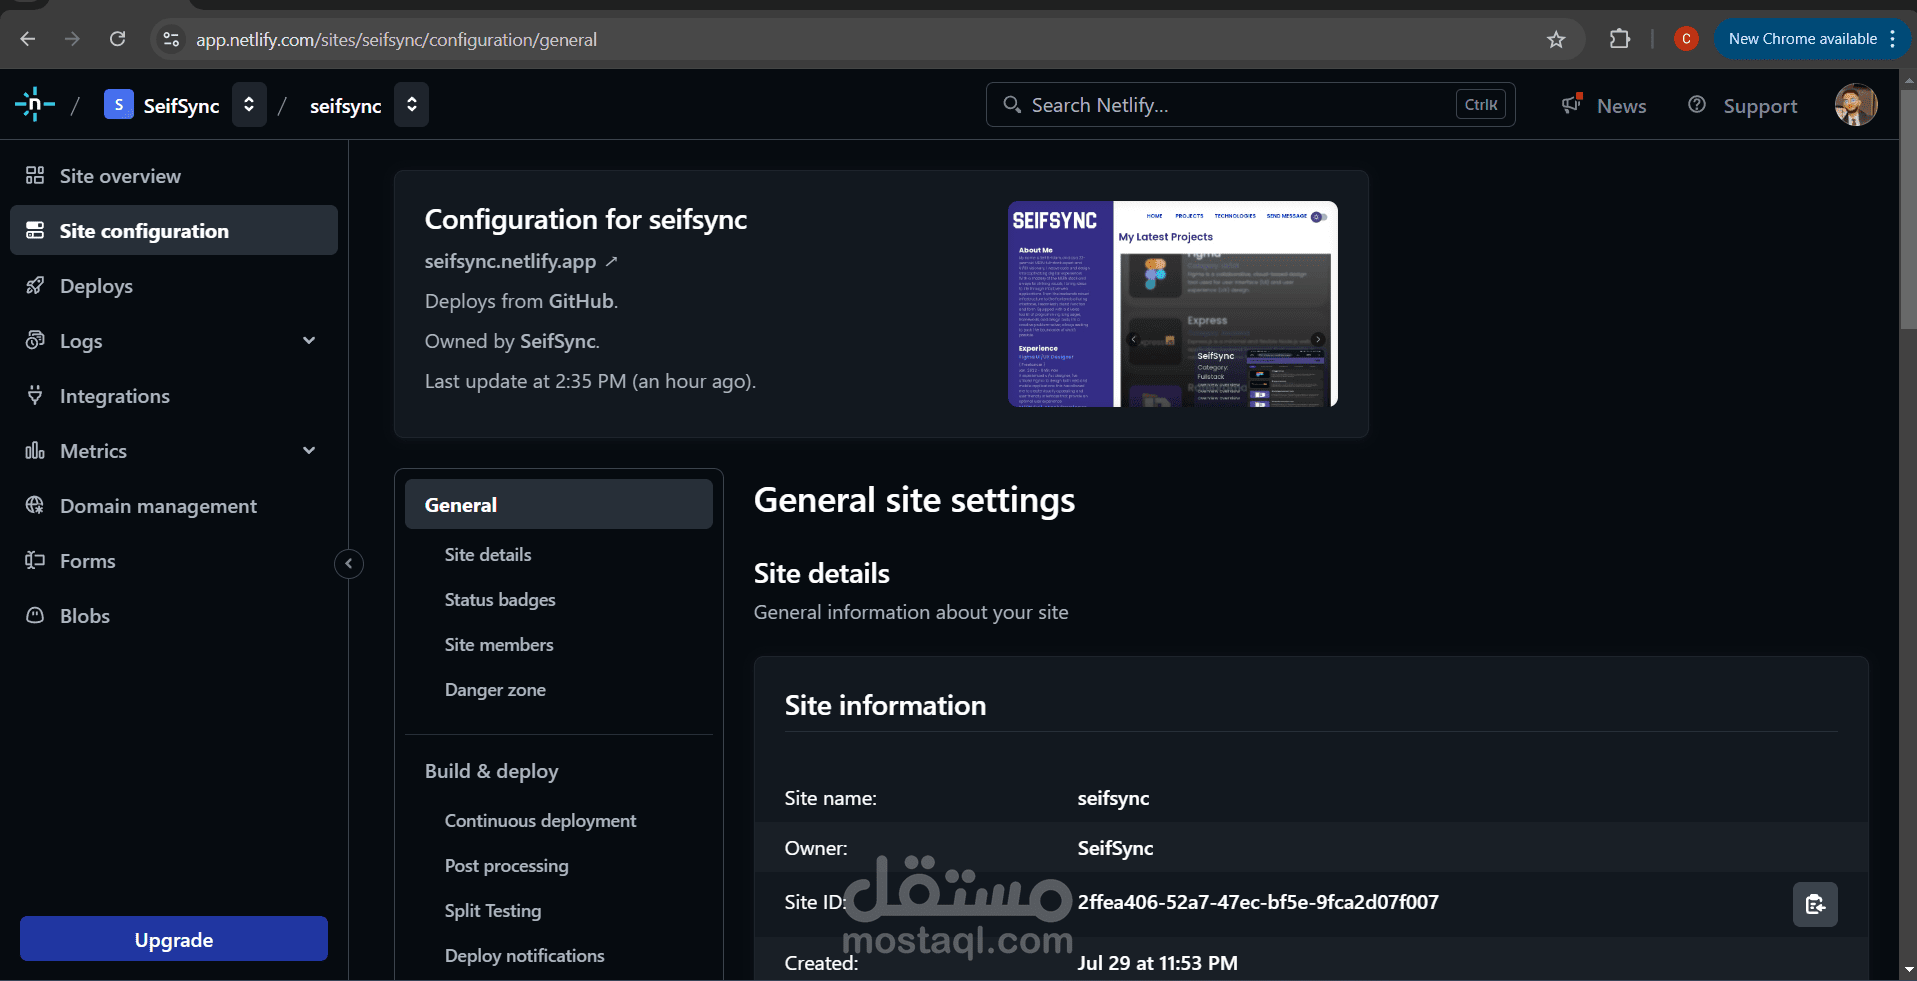The image size is (1917, 981).
Task: Collapse the sidebar with arrow button
Action: 348,563
